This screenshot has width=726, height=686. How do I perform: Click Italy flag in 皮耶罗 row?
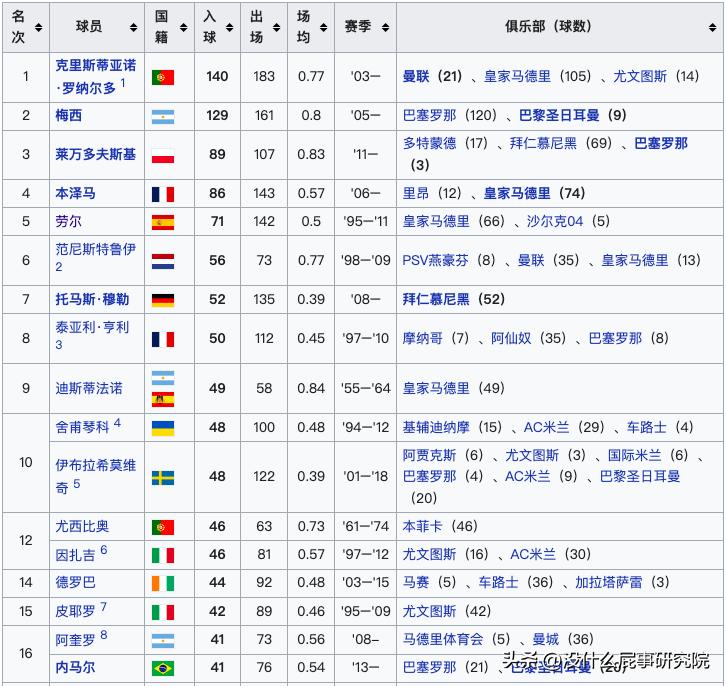(163, 612)
